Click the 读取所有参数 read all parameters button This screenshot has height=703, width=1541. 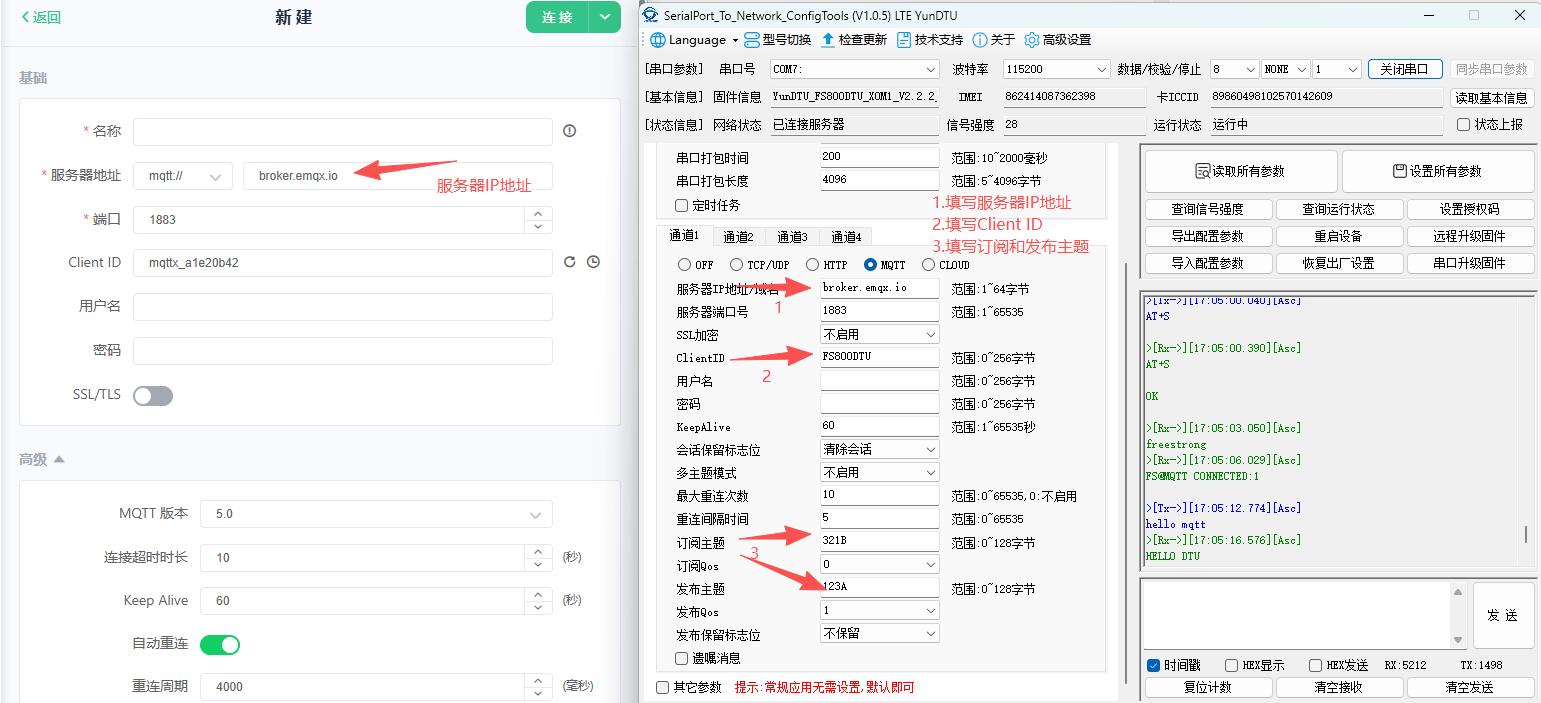(x=1241, y=171)
